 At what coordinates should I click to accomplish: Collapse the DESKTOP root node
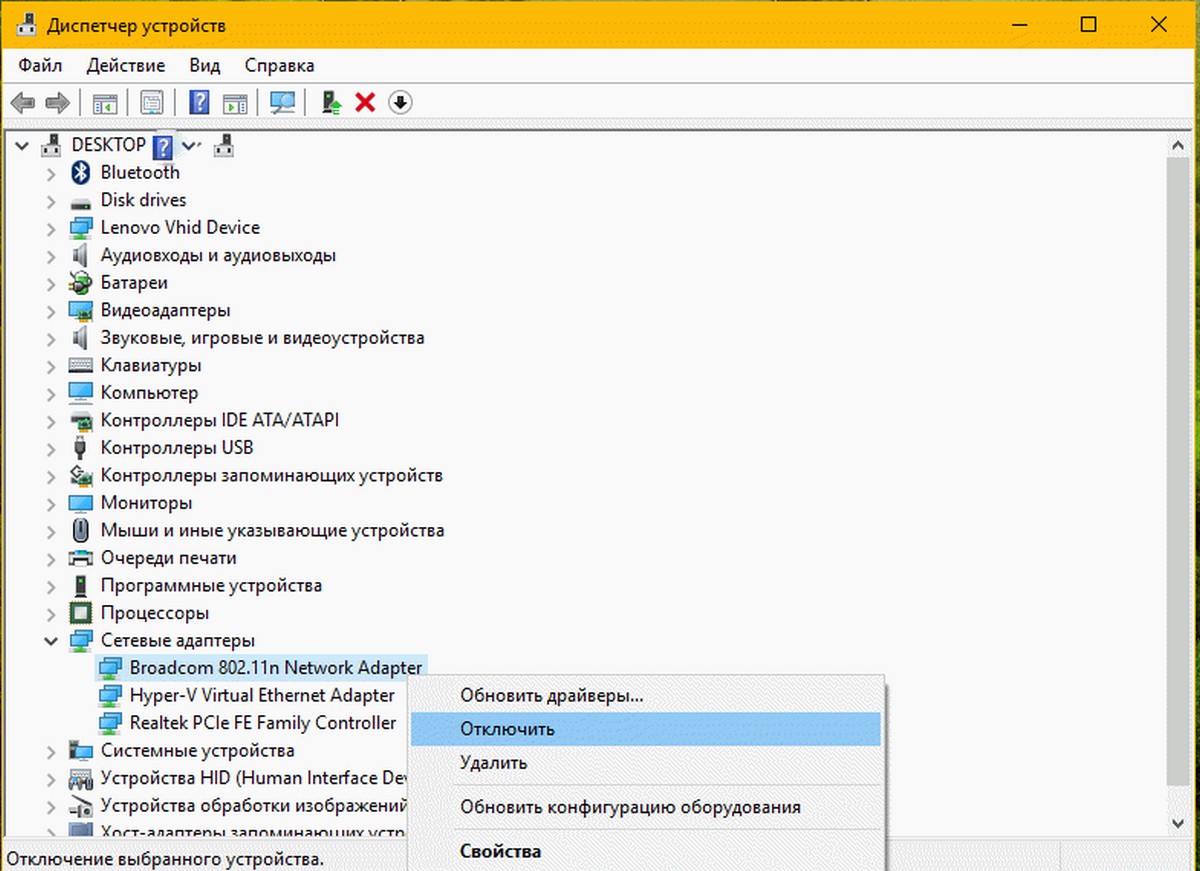[x=22, y=145]
